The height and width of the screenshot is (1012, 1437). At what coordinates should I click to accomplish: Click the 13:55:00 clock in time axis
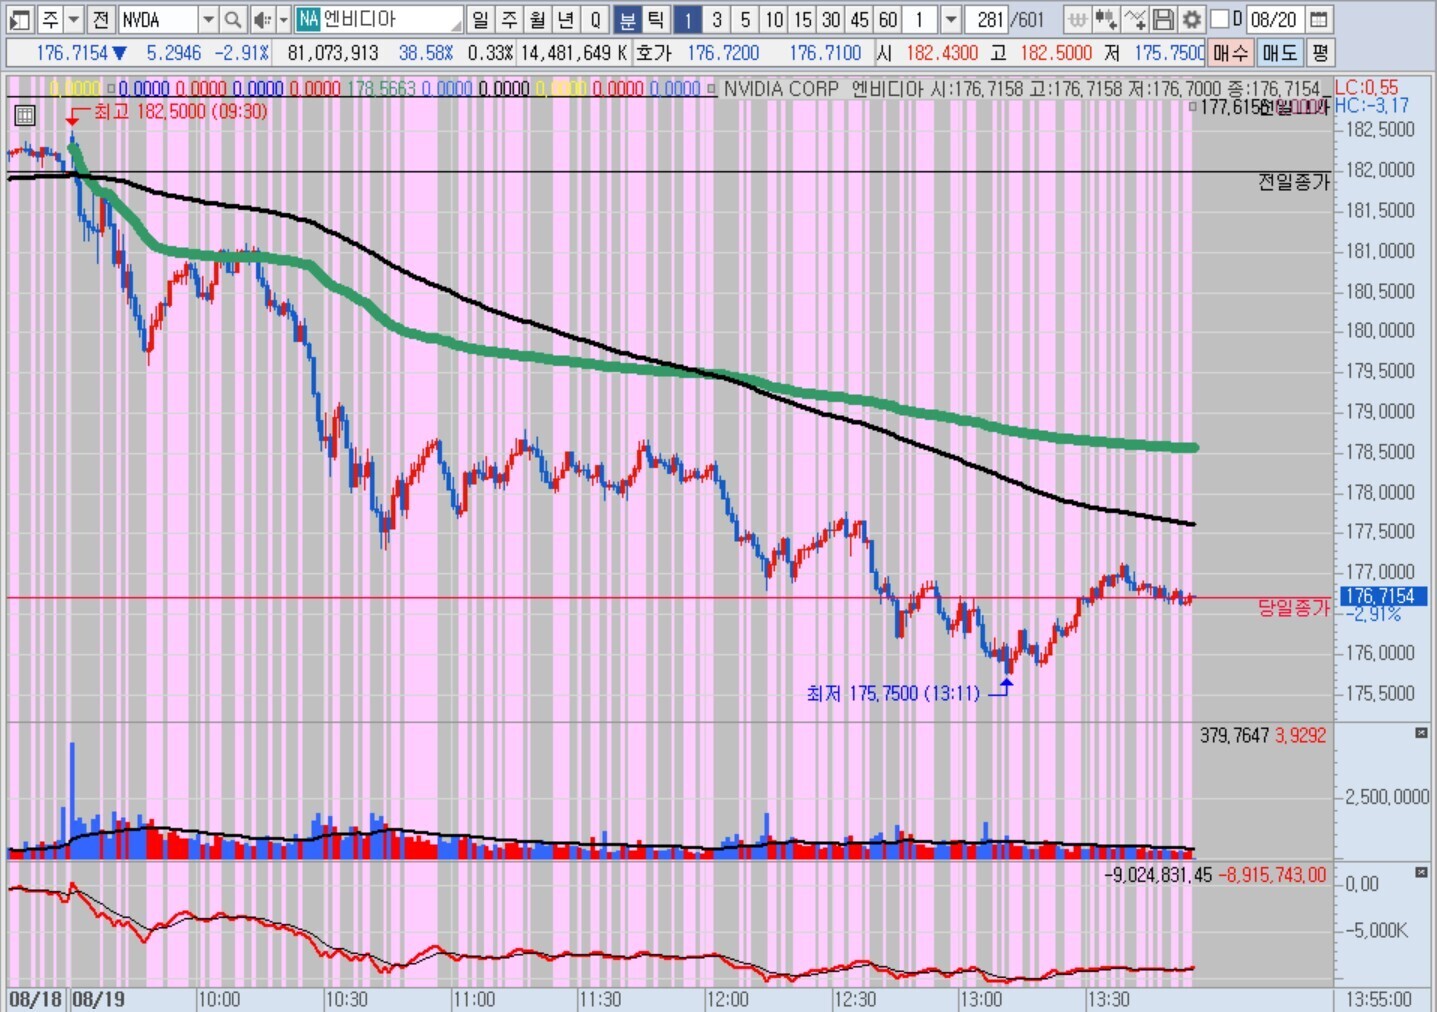coord(1378,999)
